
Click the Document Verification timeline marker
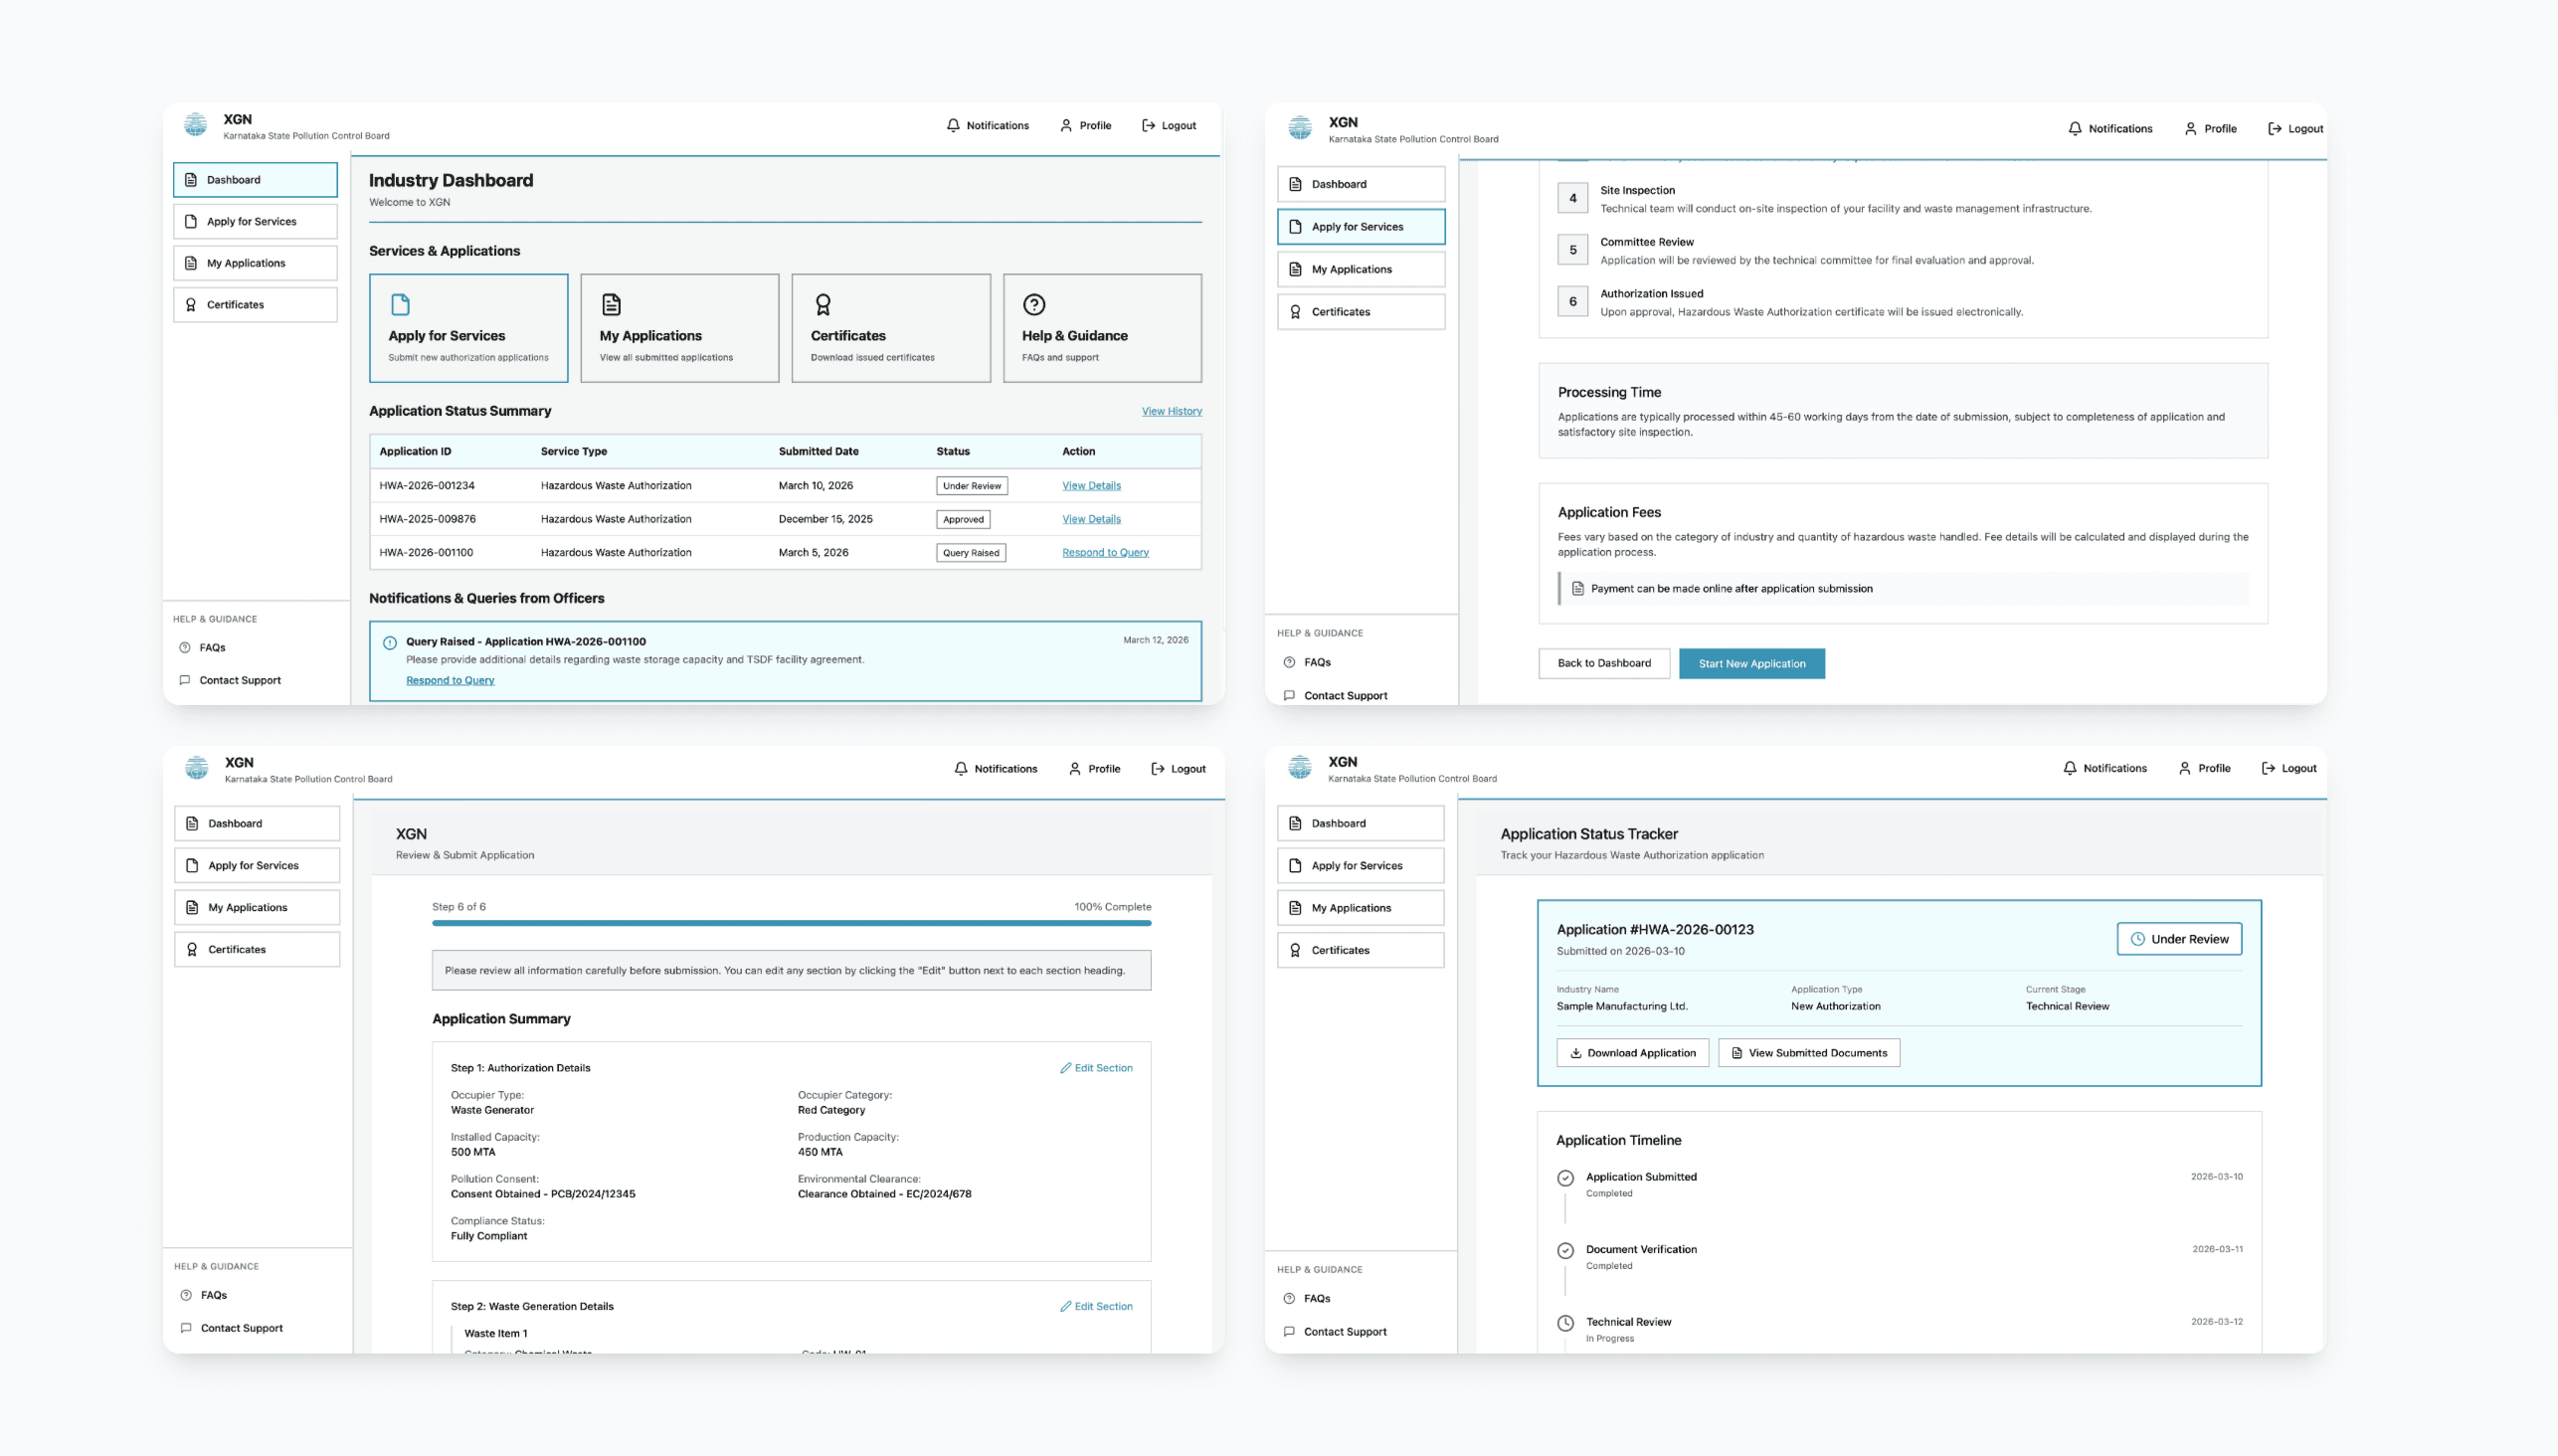tap(1565, 1251)
